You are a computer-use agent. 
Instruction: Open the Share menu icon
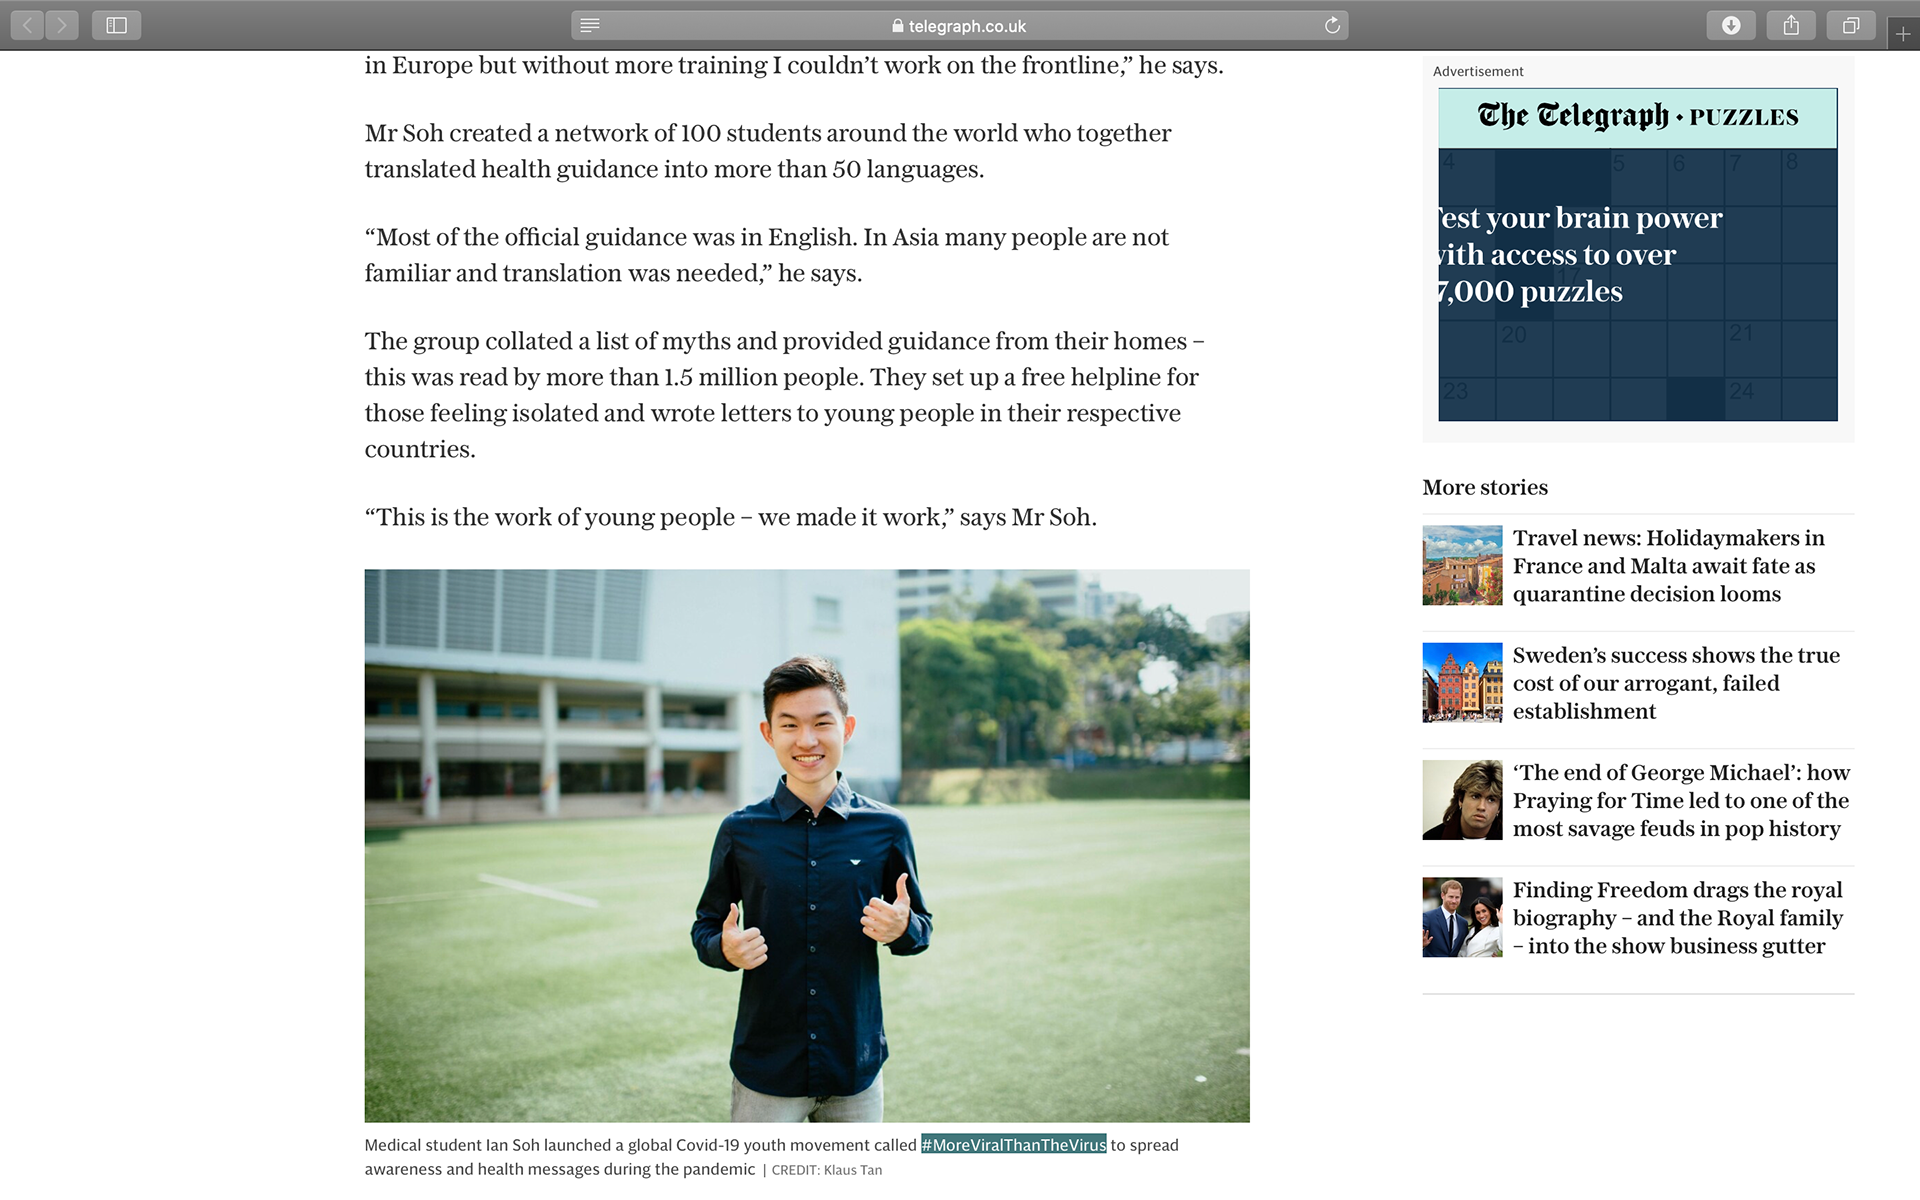tap(1791, 25)
